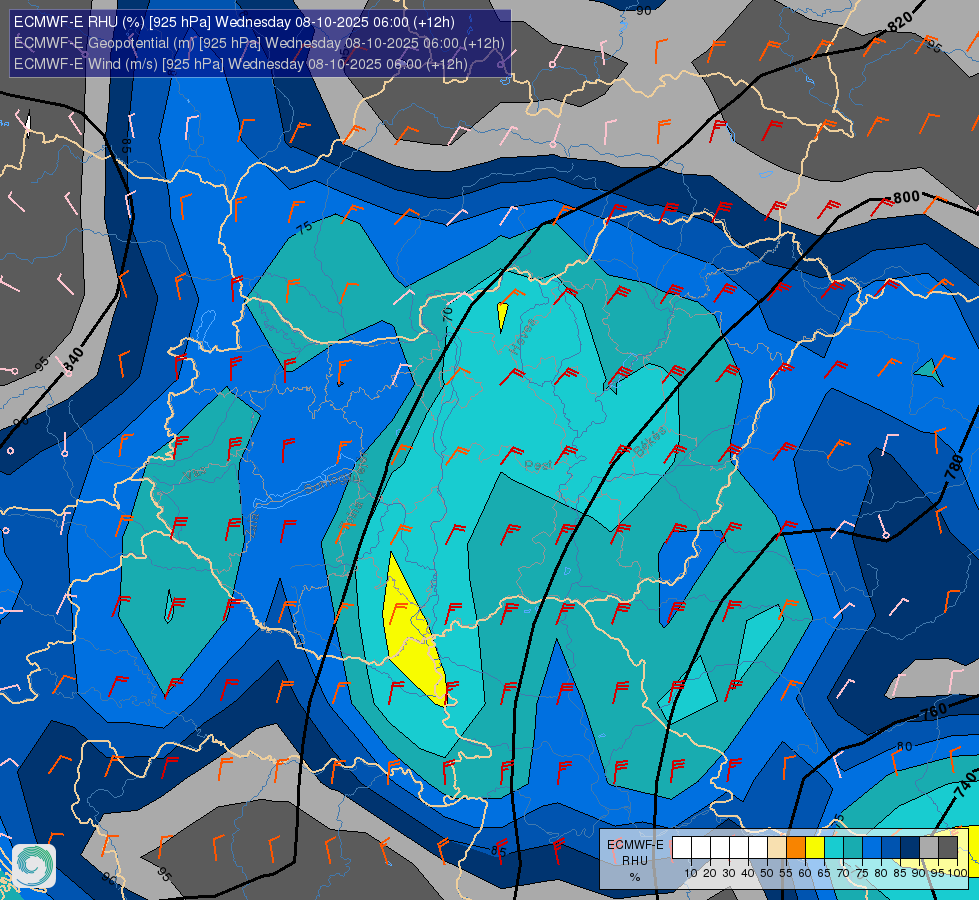This screenshot has width=979, height=900.
Task: Click the yellow 60-65% legend swatch
Action: pos(815,848)
